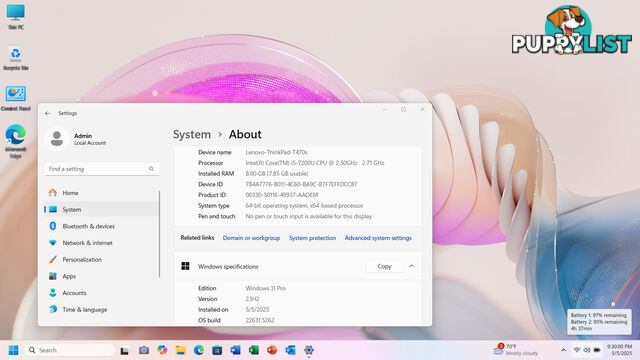
Task: Click the Settings sidebar scrollbar
Action: pos(159,234)
